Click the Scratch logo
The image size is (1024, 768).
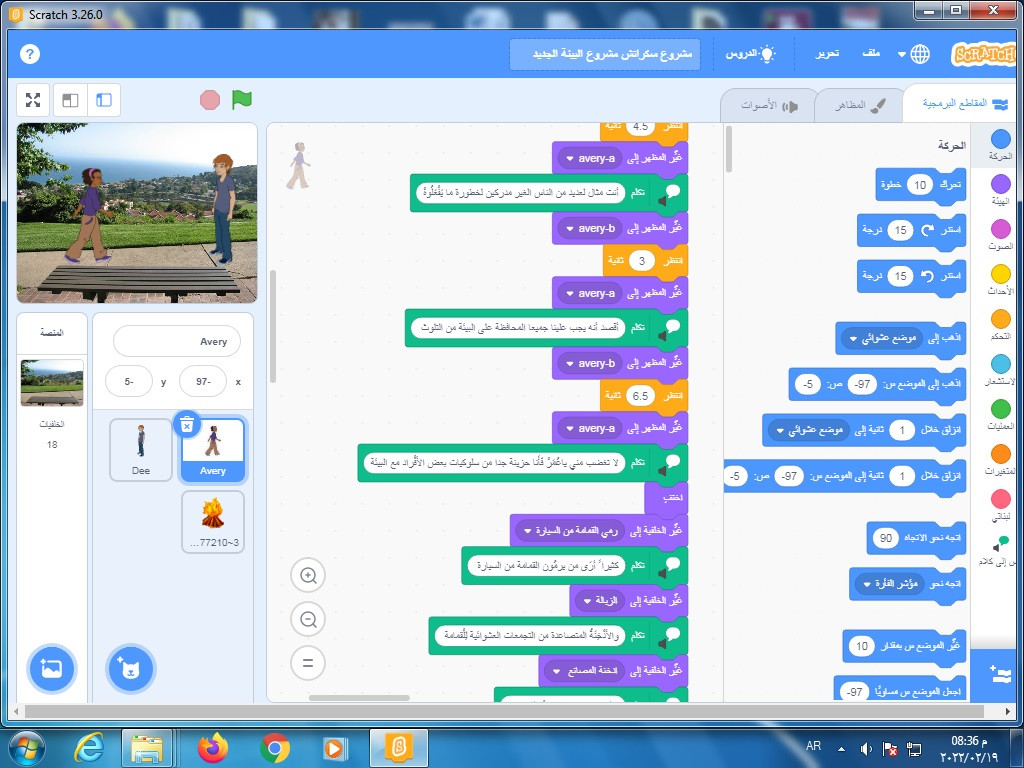pyautogui.click(x=986, y=54)
